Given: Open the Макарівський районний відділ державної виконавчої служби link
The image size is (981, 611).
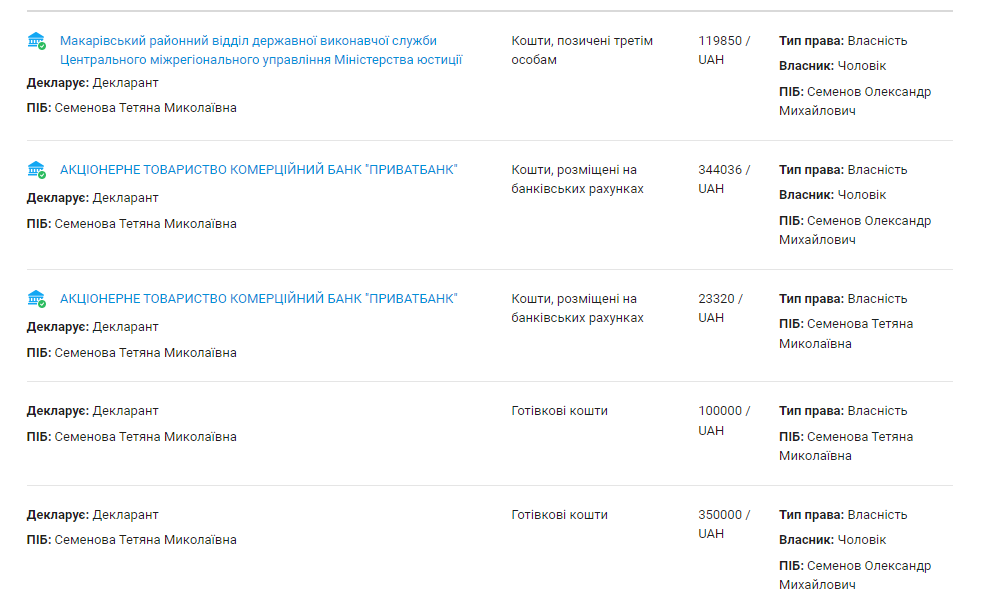Looking at the screenshot, I should point(248,41).
